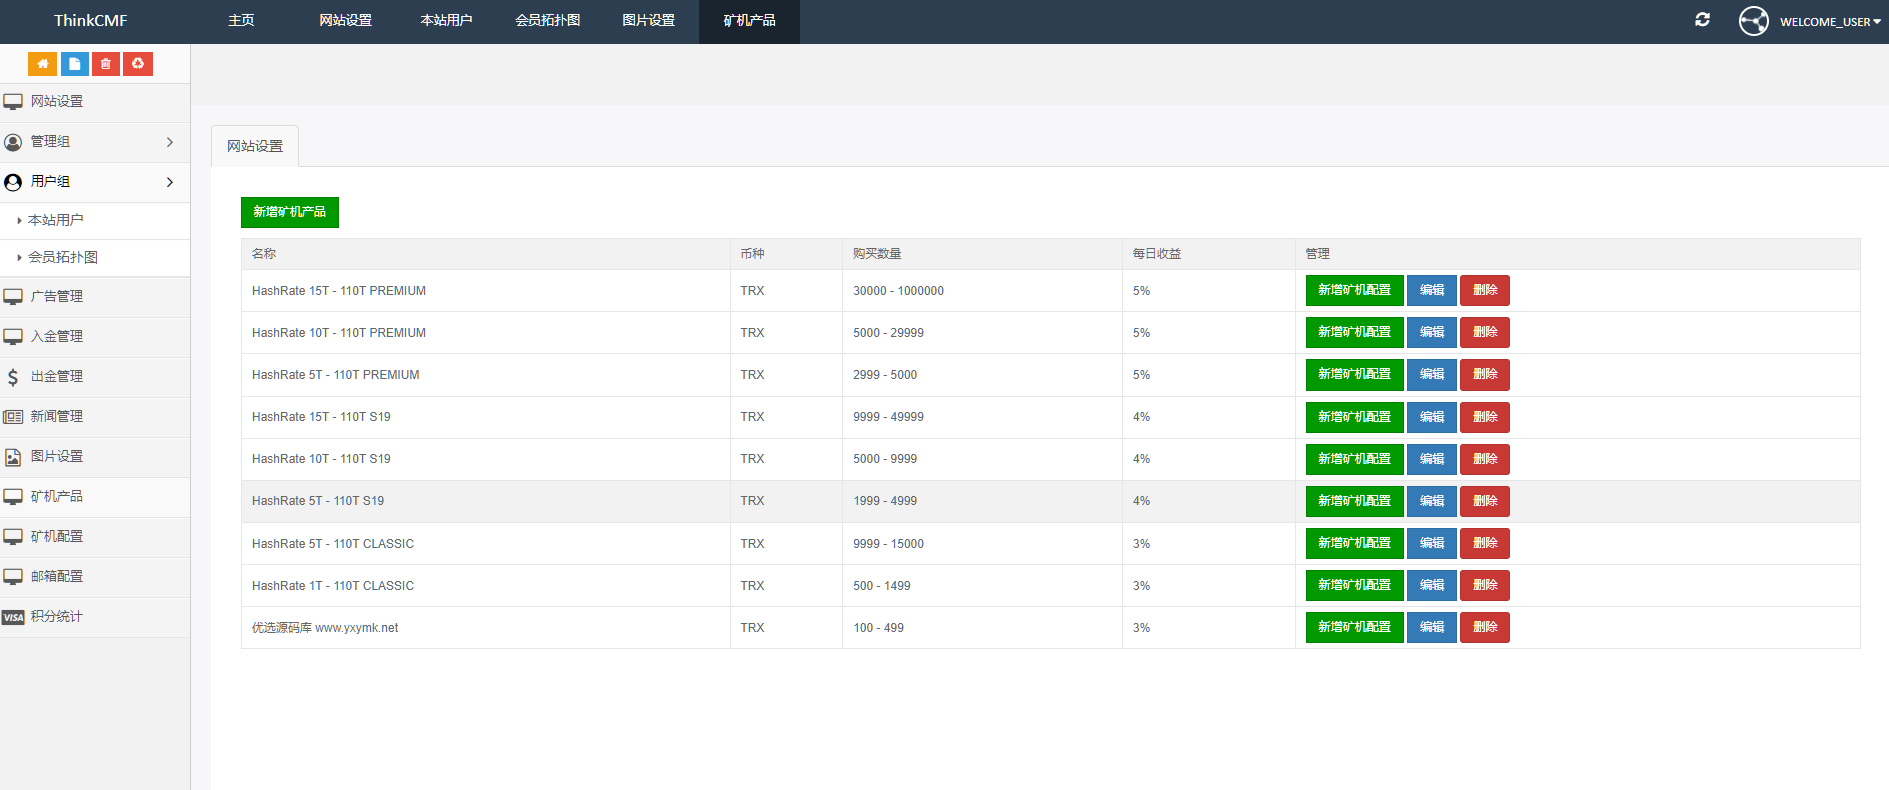Click the refresh icon in the top bar
This screenshot has height=790, width=1889.
[1702, 20]
